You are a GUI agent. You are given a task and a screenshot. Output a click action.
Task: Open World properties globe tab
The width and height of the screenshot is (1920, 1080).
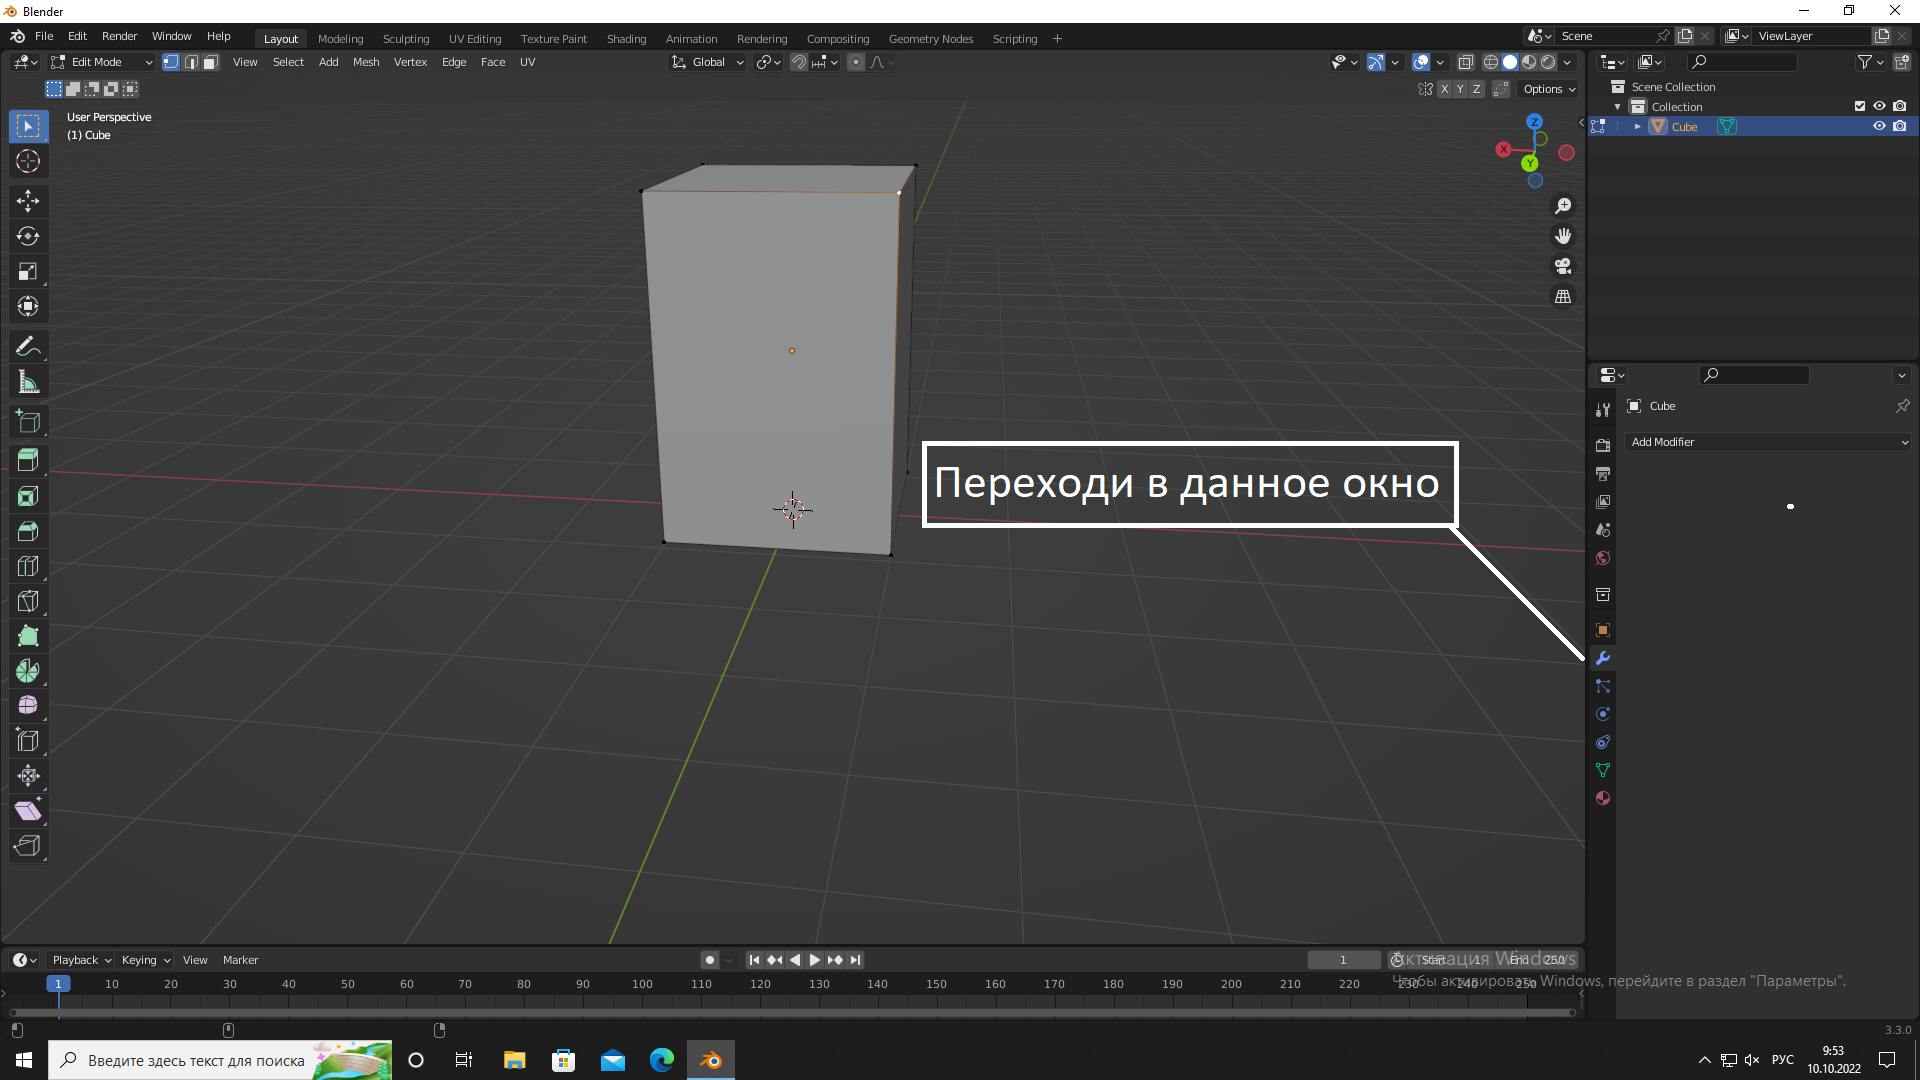point(1603,558)
